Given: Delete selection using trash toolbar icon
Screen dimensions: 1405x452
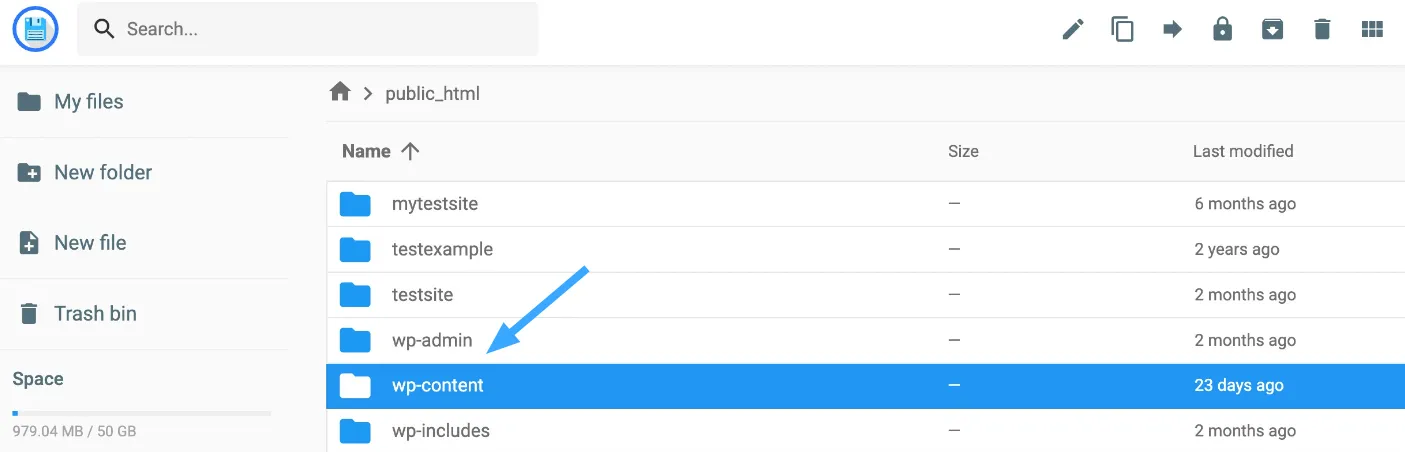Looking at the screenshot, I should pyautogui.click(x=1322, y=29).
